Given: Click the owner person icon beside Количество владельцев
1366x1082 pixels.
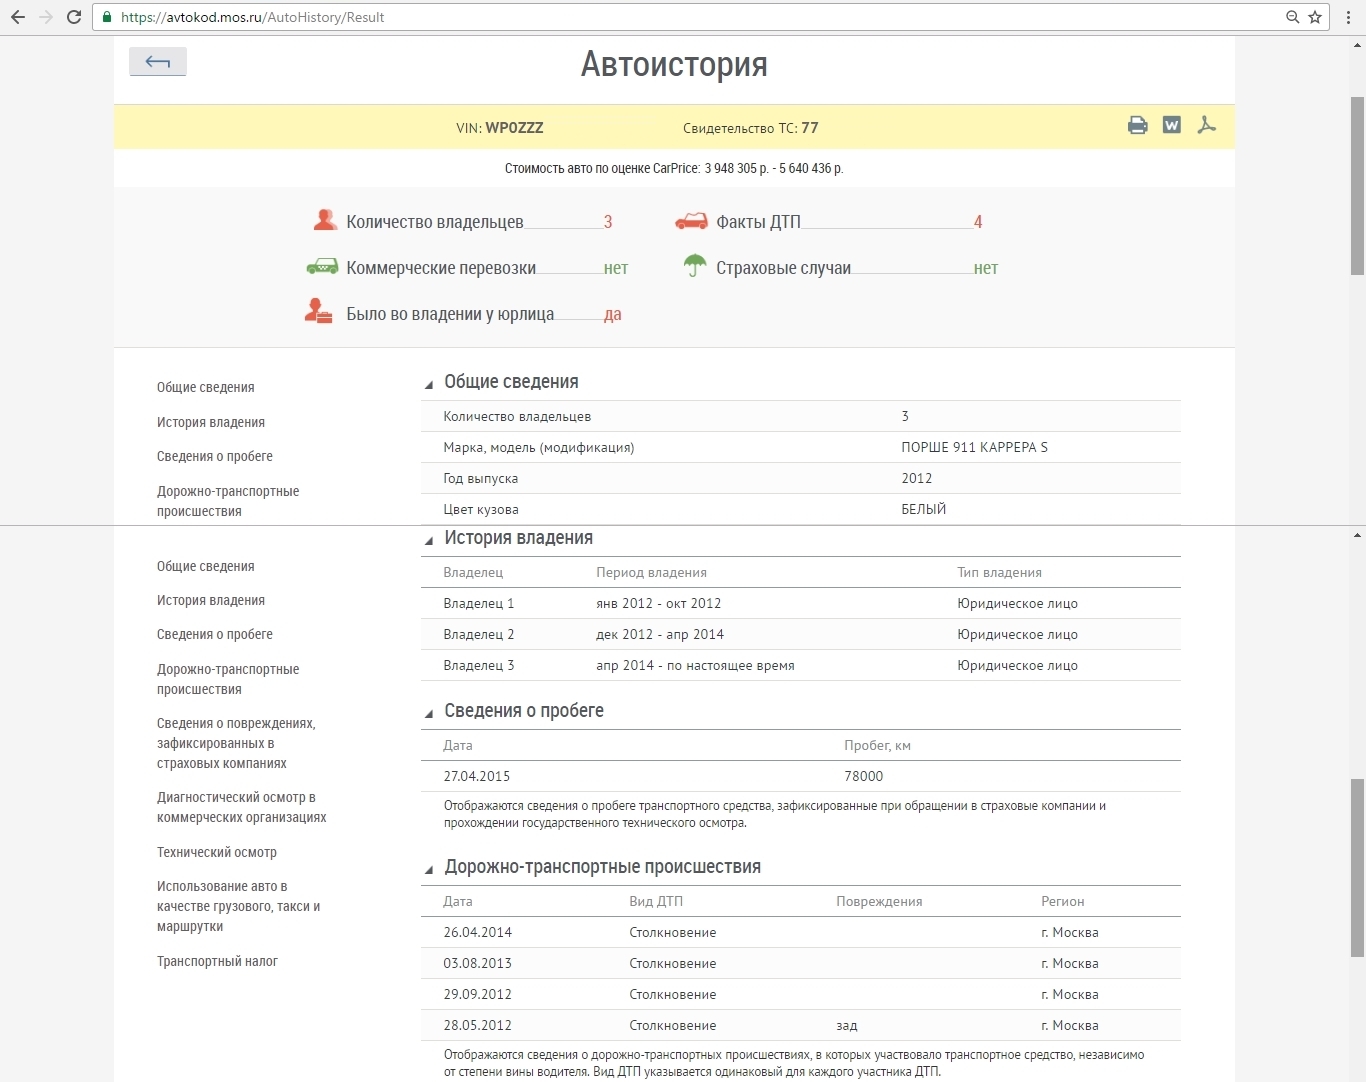Looking at the screenshot, I should click(325, 220).
